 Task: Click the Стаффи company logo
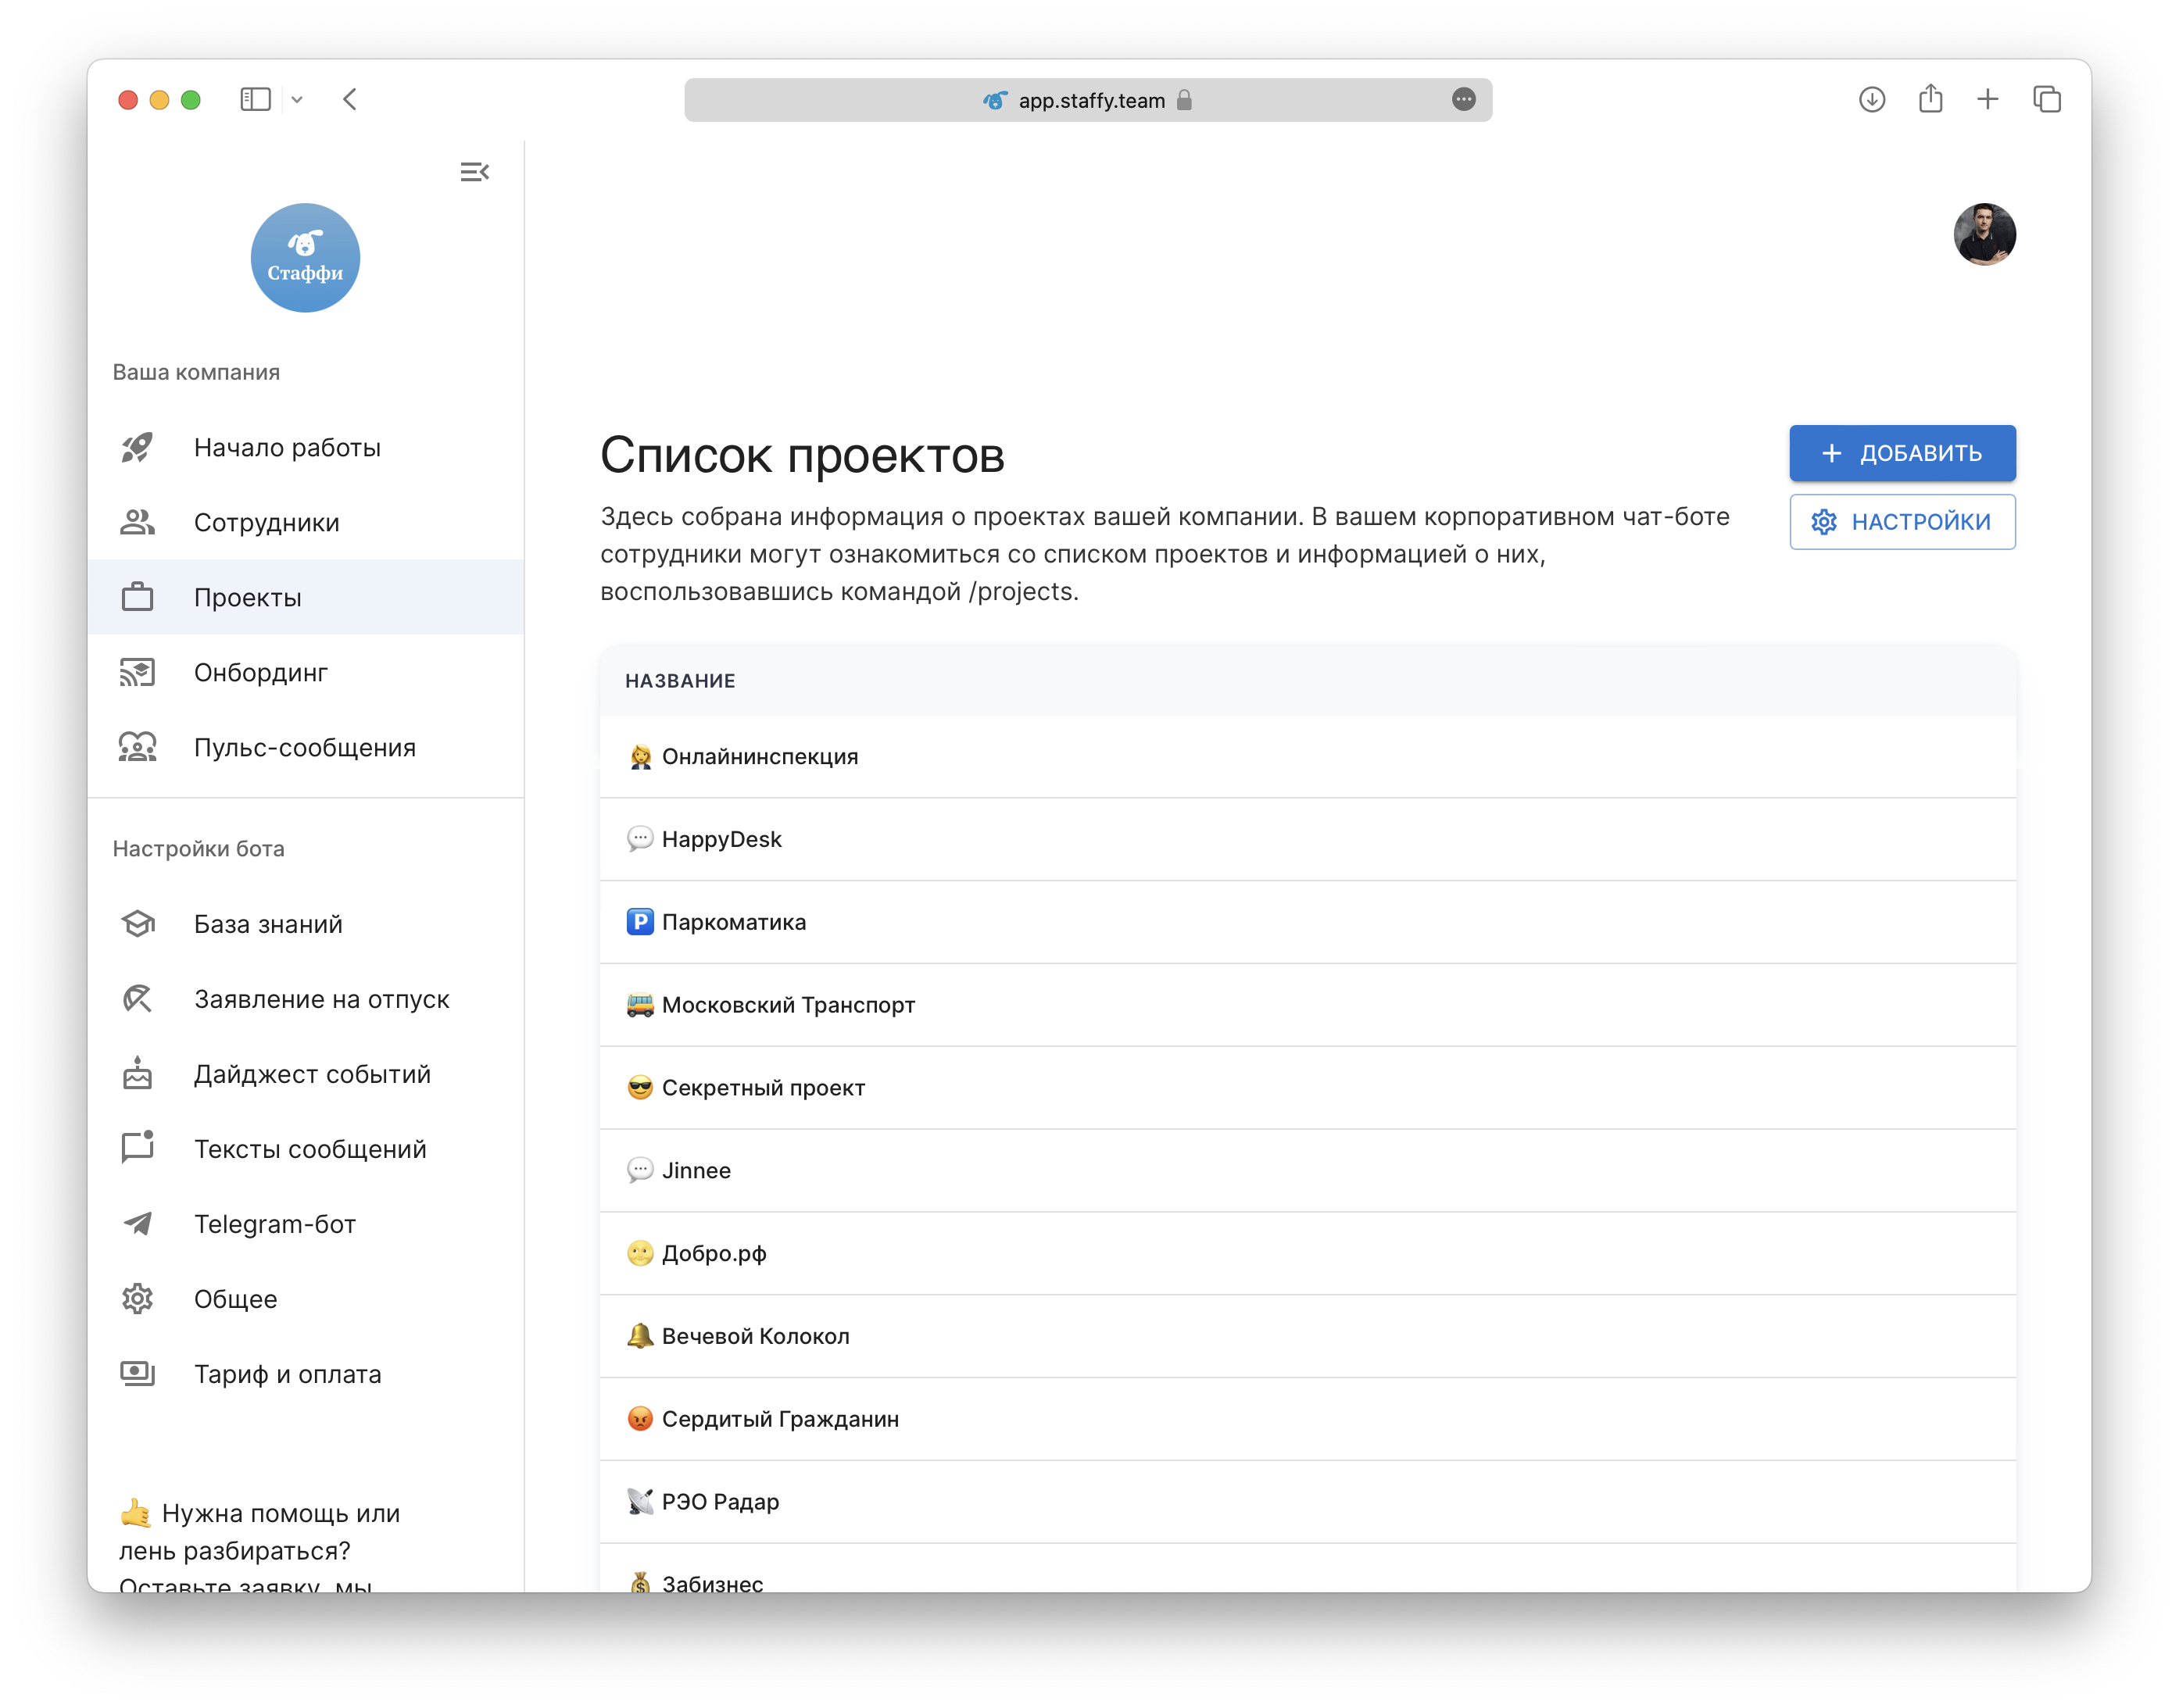(x=305, y=258)
